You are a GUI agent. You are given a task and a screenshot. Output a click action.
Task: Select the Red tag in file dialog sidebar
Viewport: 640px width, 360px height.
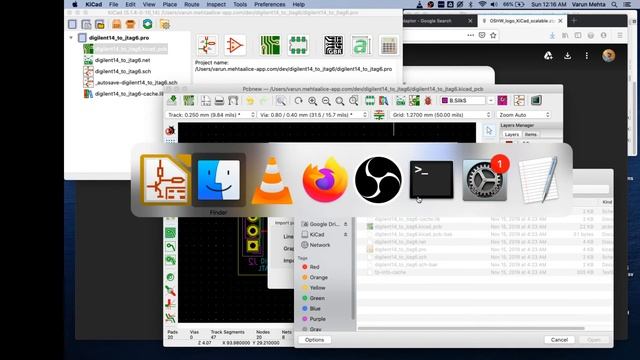tap(314, 267)
